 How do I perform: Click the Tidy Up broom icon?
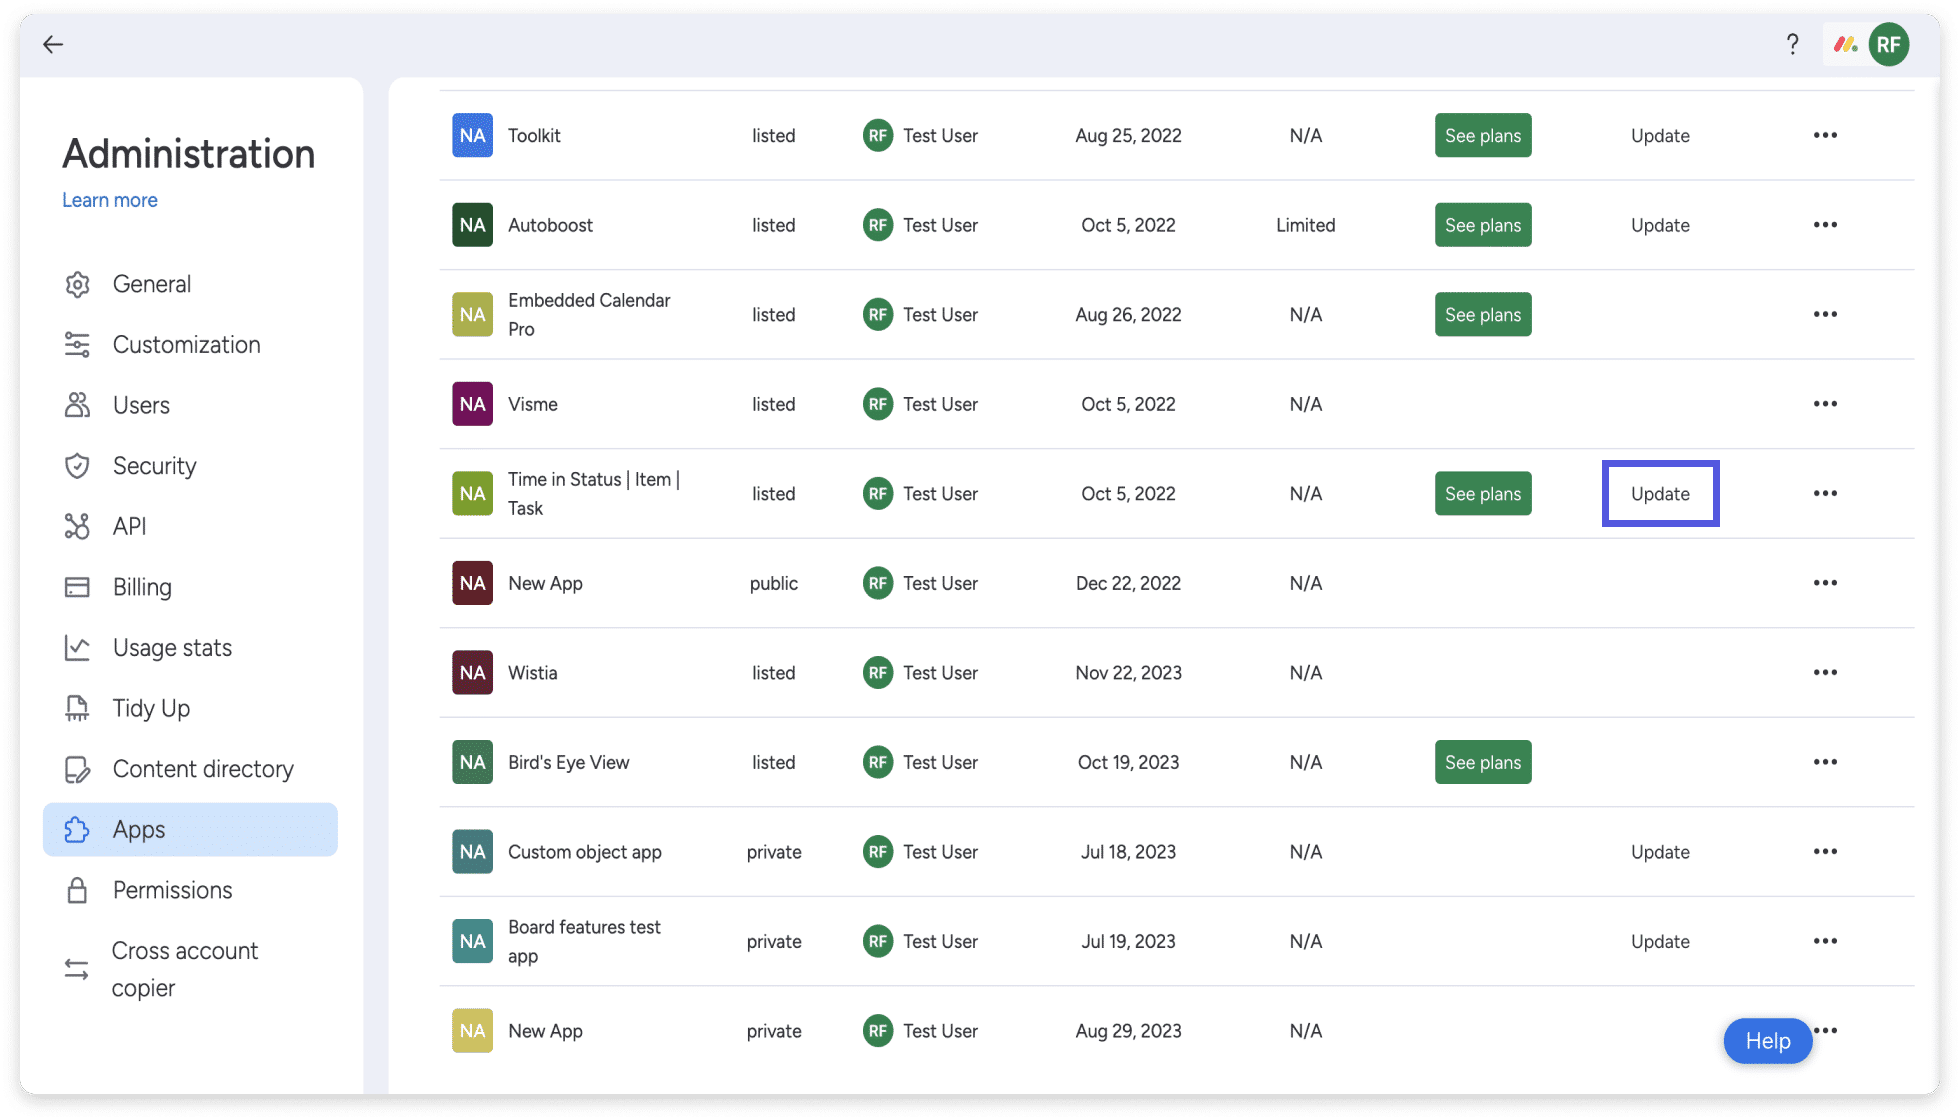click(x=78, y=708)
